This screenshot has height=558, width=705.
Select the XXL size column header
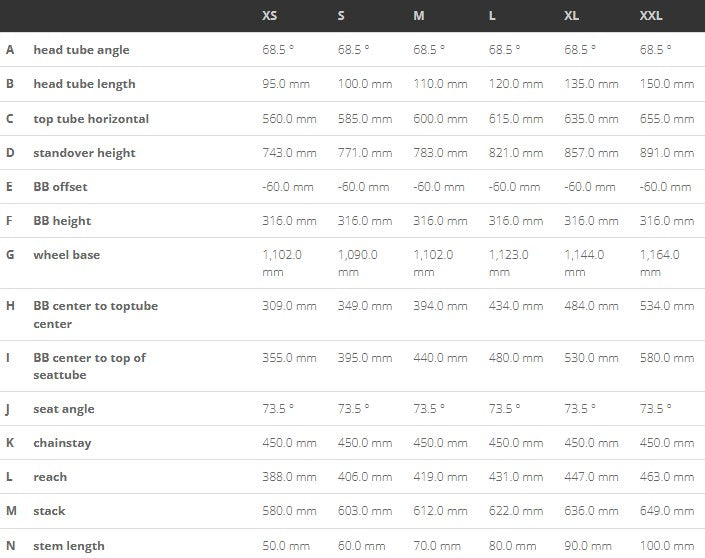coord(651,17)
